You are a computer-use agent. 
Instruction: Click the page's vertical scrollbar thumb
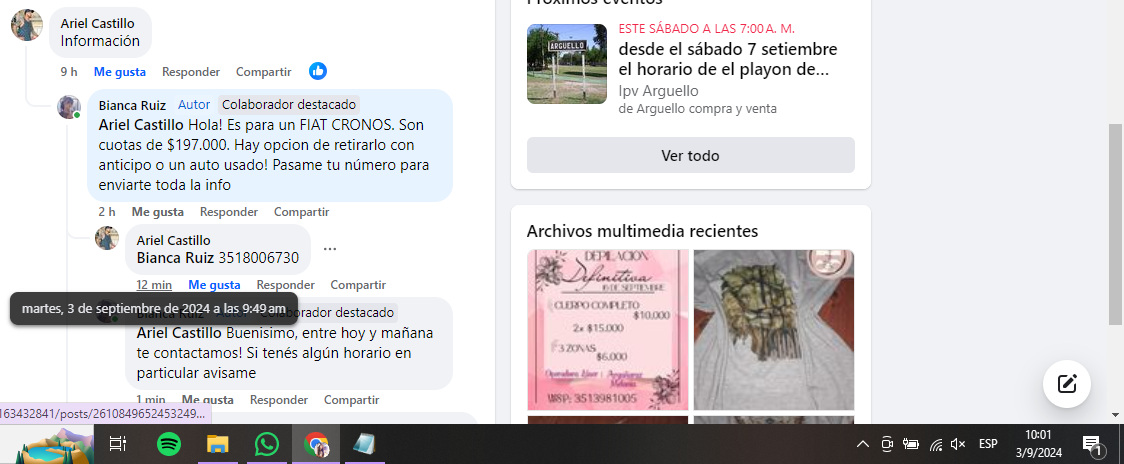[x=1115, y=224]
